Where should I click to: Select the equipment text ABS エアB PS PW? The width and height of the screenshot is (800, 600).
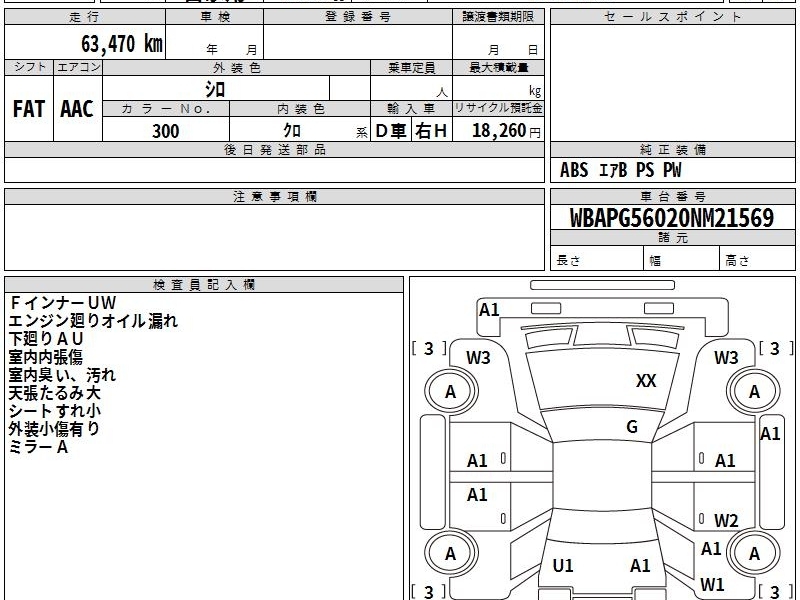[620, 170]
